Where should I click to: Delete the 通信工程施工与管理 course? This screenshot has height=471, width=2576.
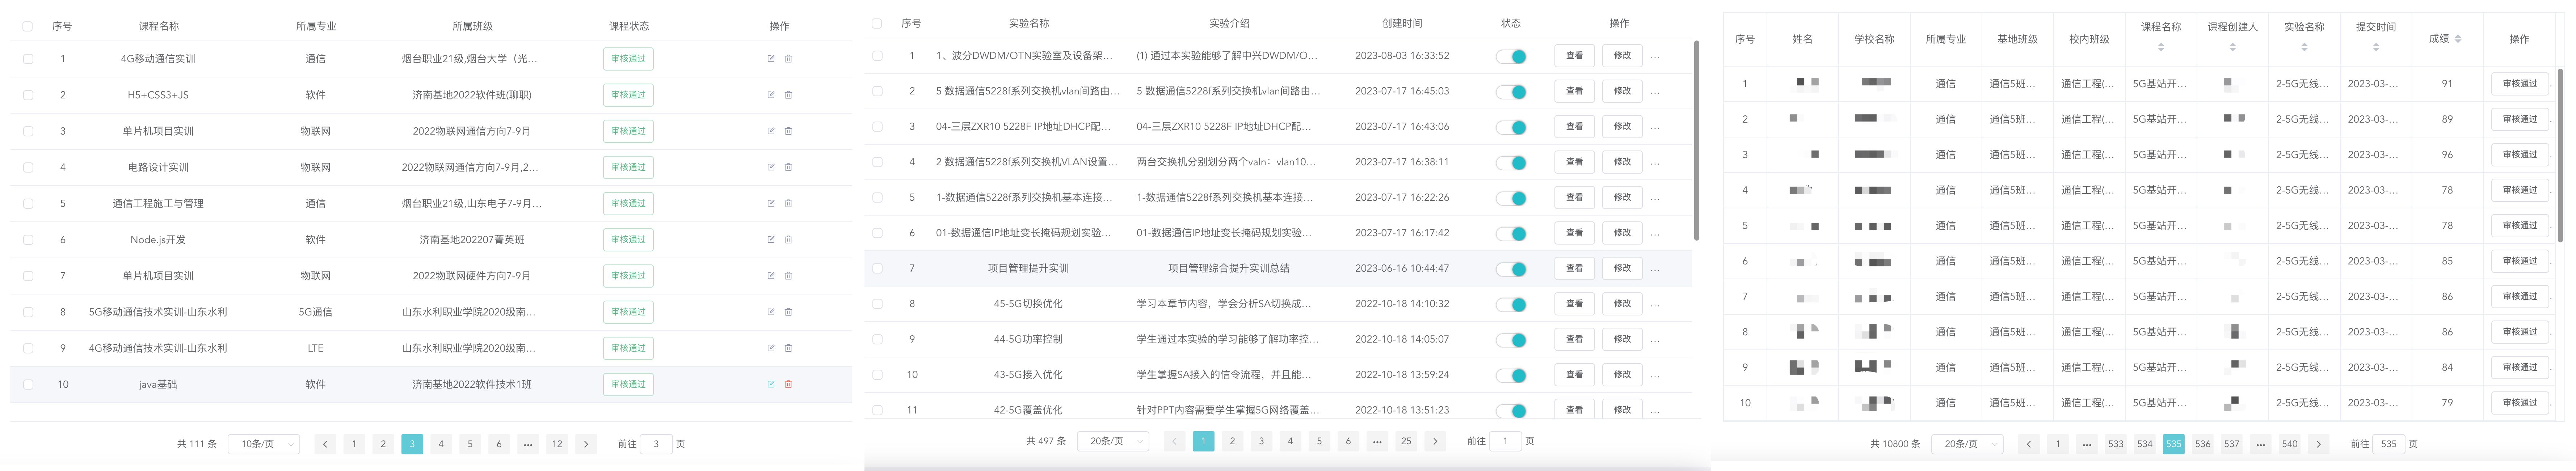point(788,203)
